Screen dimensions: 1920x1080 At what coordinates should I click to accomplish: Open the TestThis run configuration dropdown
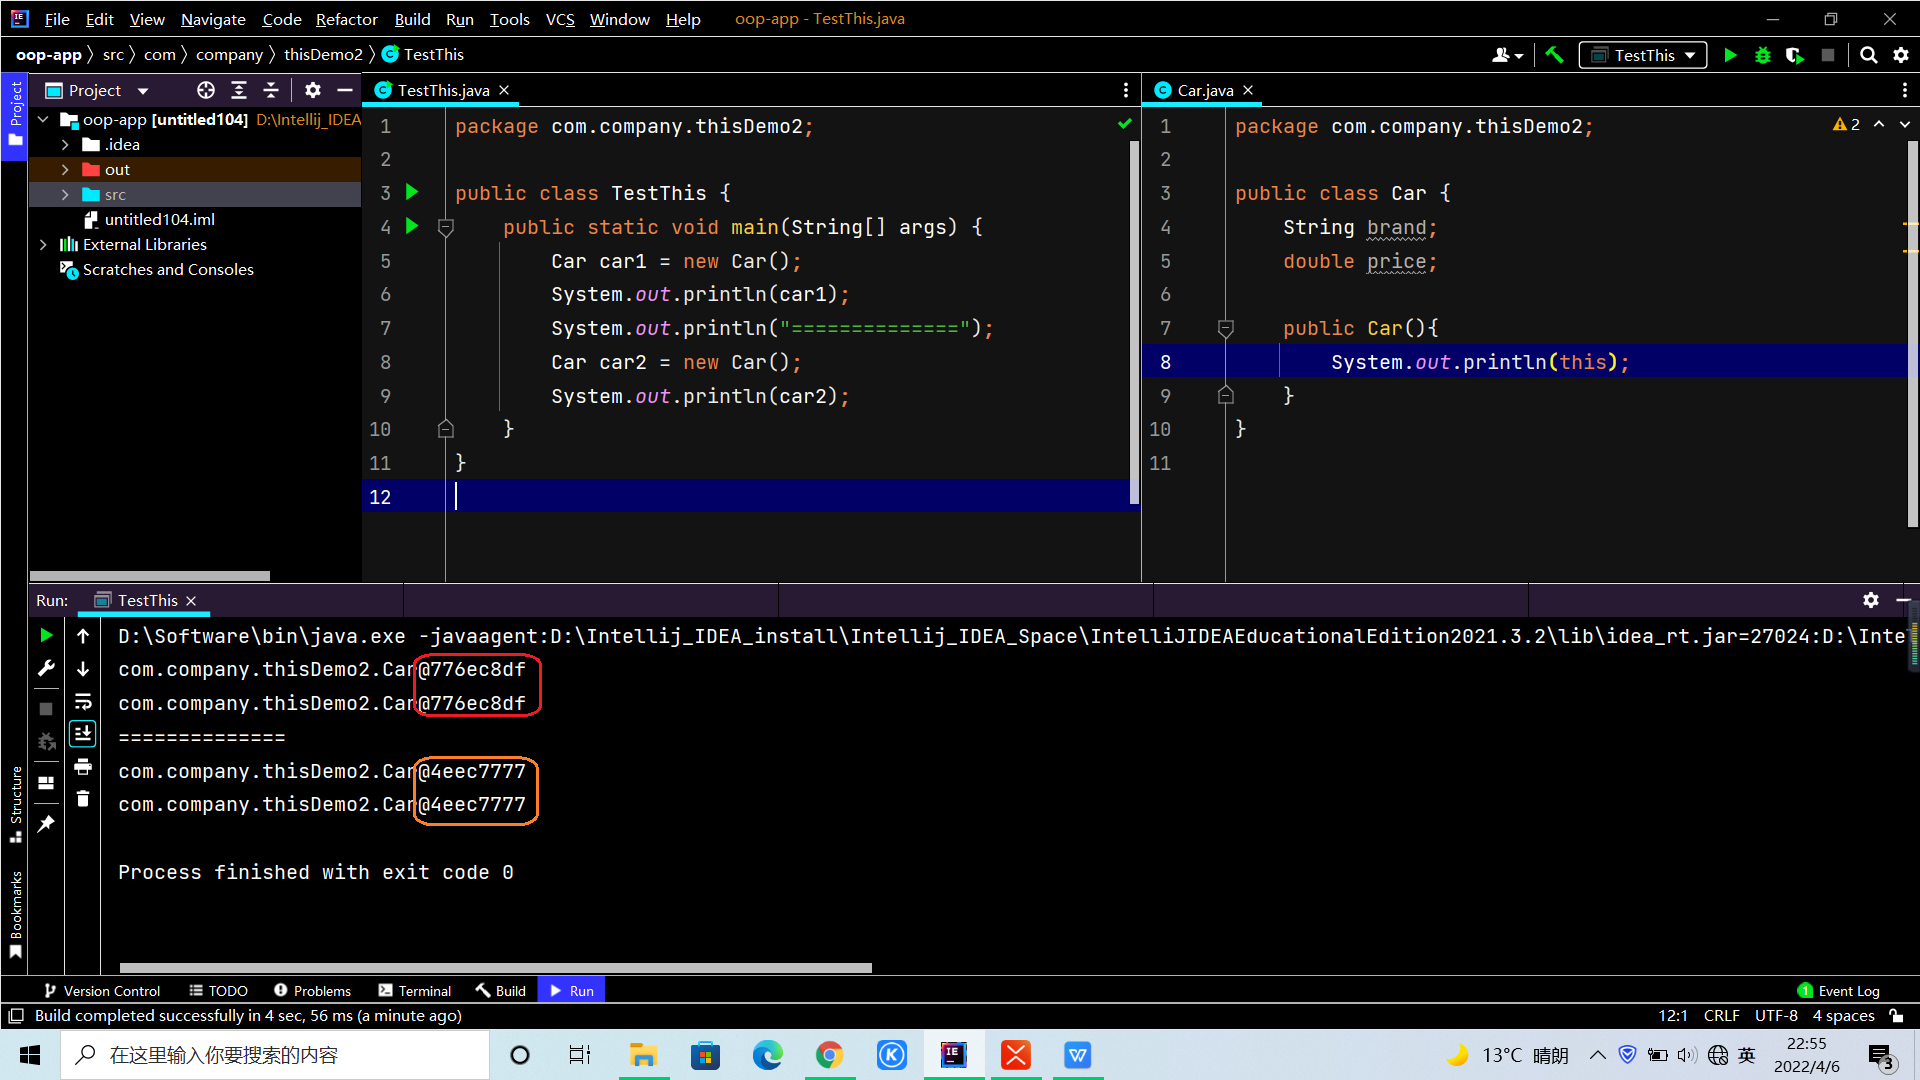[1644, 55]
